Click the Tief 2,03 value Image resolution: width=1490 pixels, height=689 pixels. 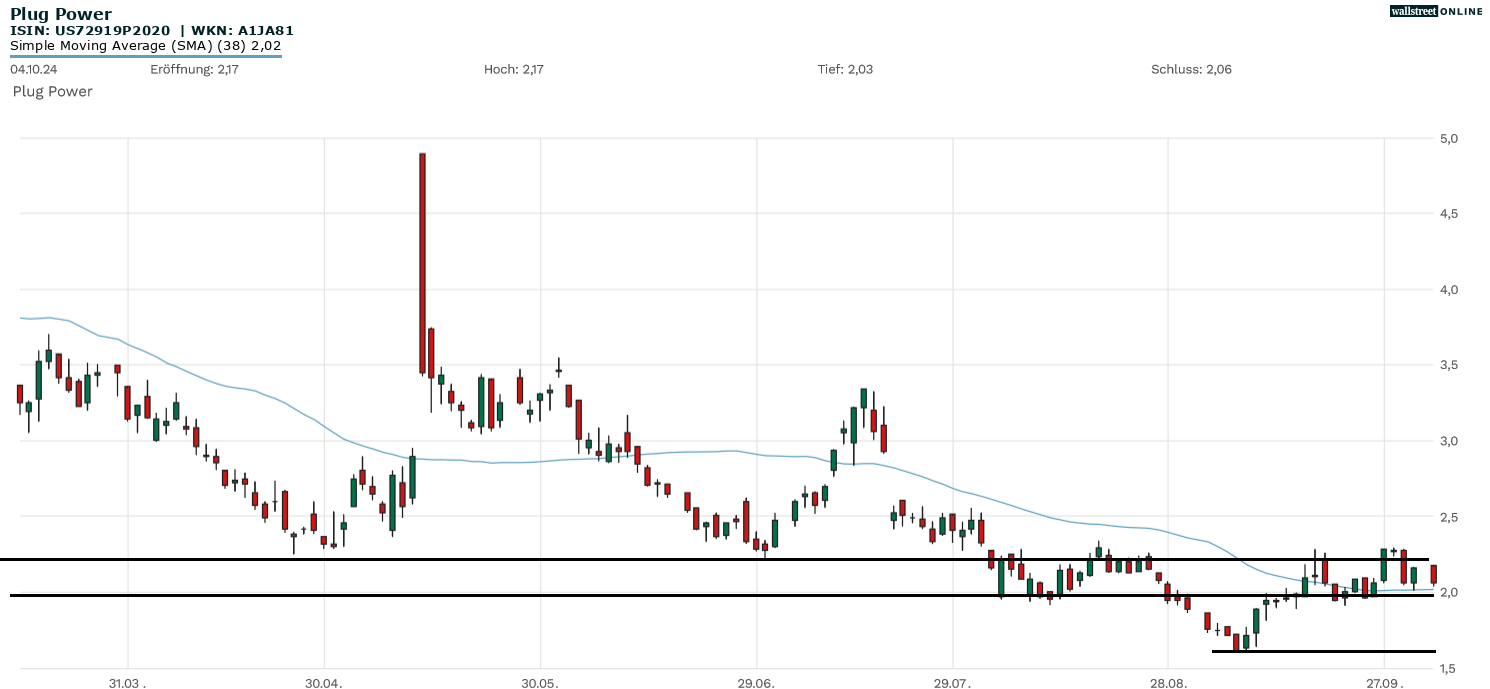[845, 69]
